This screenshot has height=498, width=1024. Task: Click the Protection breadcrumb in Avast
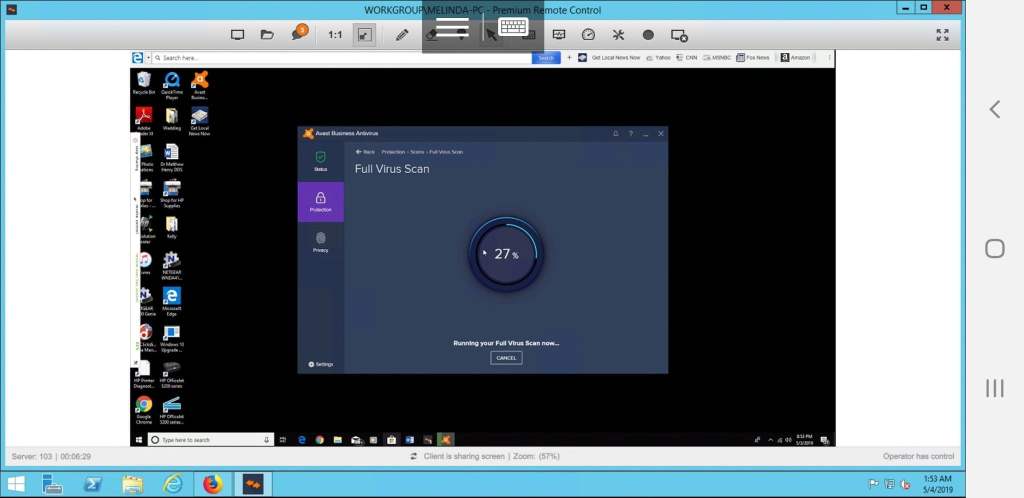point(393,151)
